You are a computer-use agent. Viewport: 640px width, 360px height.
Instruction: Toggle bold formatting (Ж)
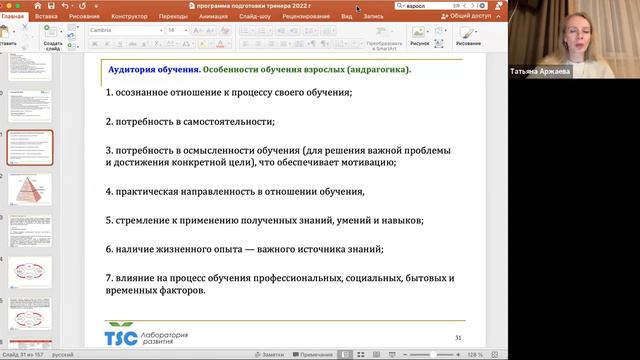[95, 44]
